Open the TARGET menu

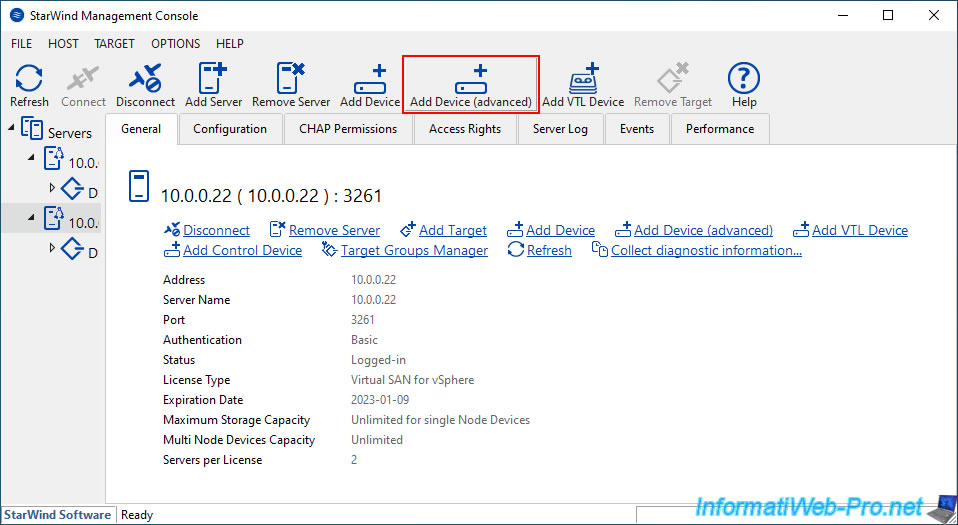(114, 44)
